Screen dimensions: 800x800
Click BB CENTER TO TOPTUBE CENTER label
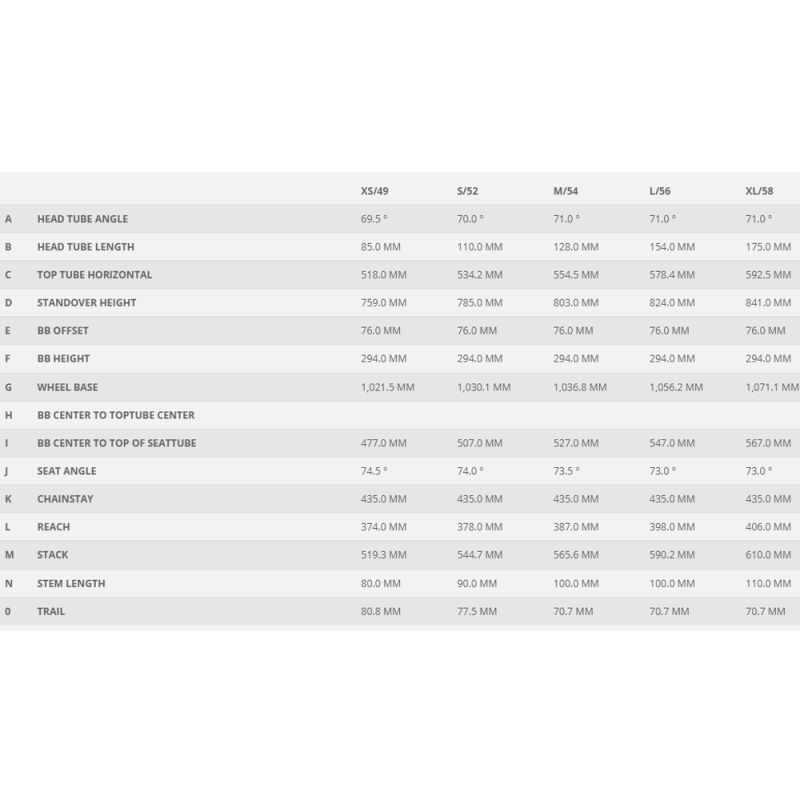click(116, 415)
